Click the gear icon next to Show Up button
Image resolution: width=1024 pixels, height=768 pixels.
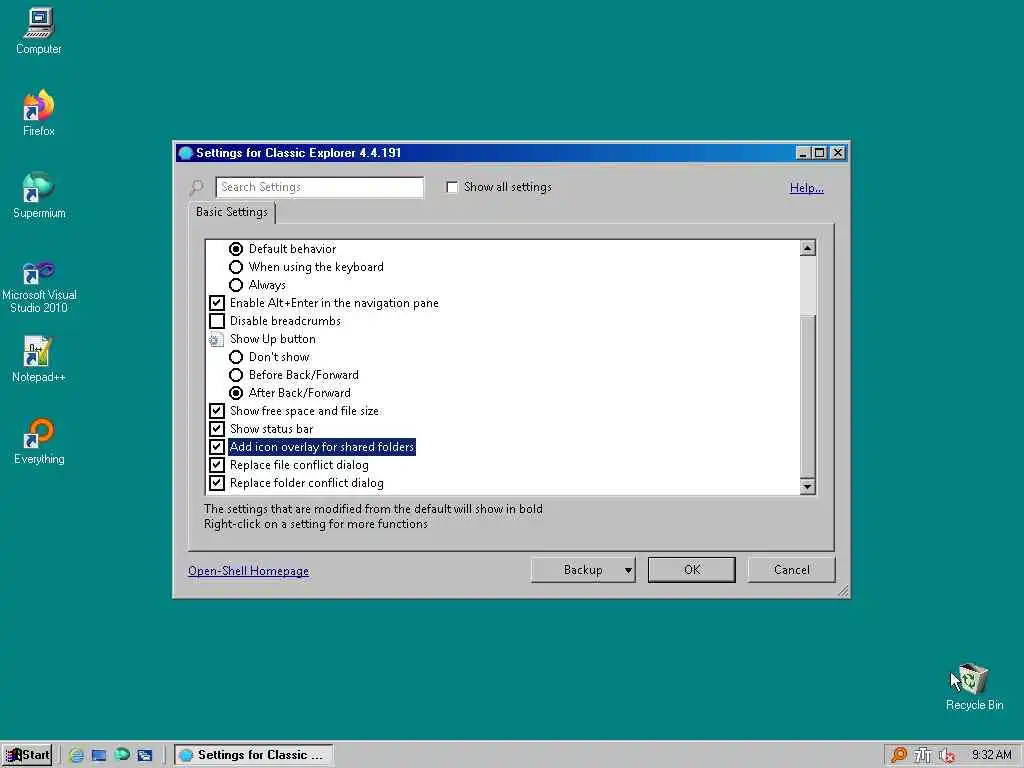(216, 340)
